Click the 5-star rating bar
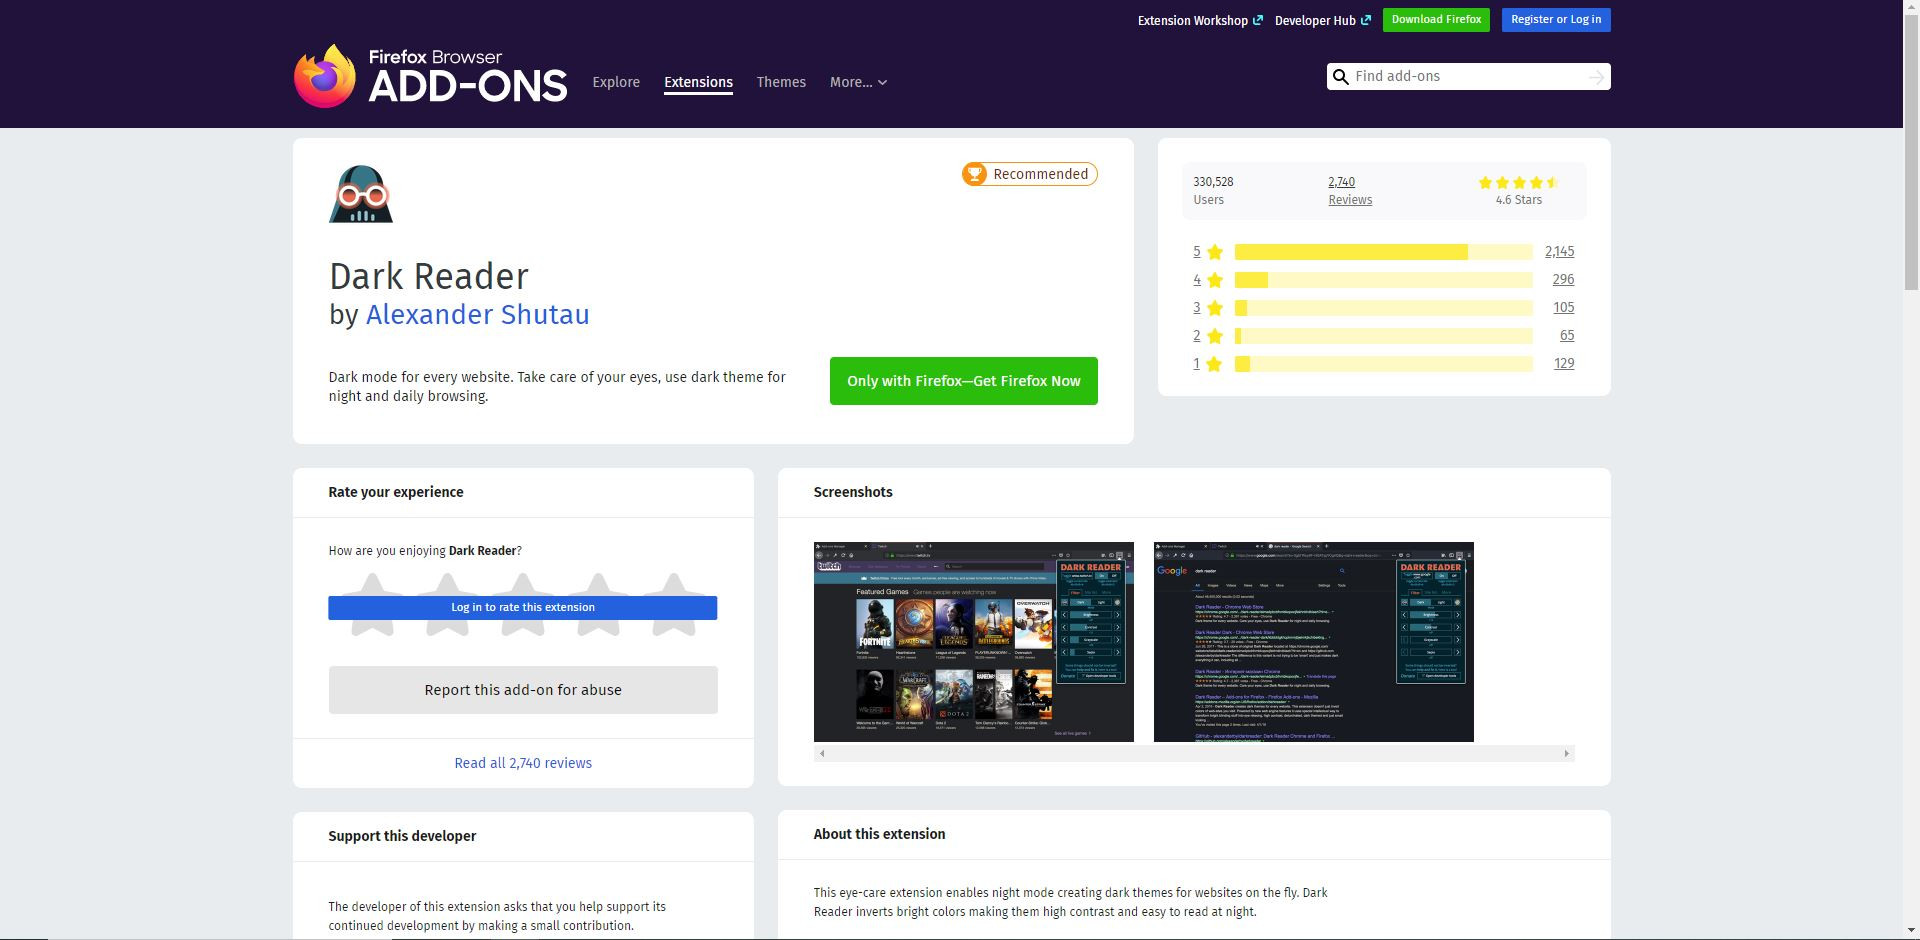 [x=1384, y=252]
